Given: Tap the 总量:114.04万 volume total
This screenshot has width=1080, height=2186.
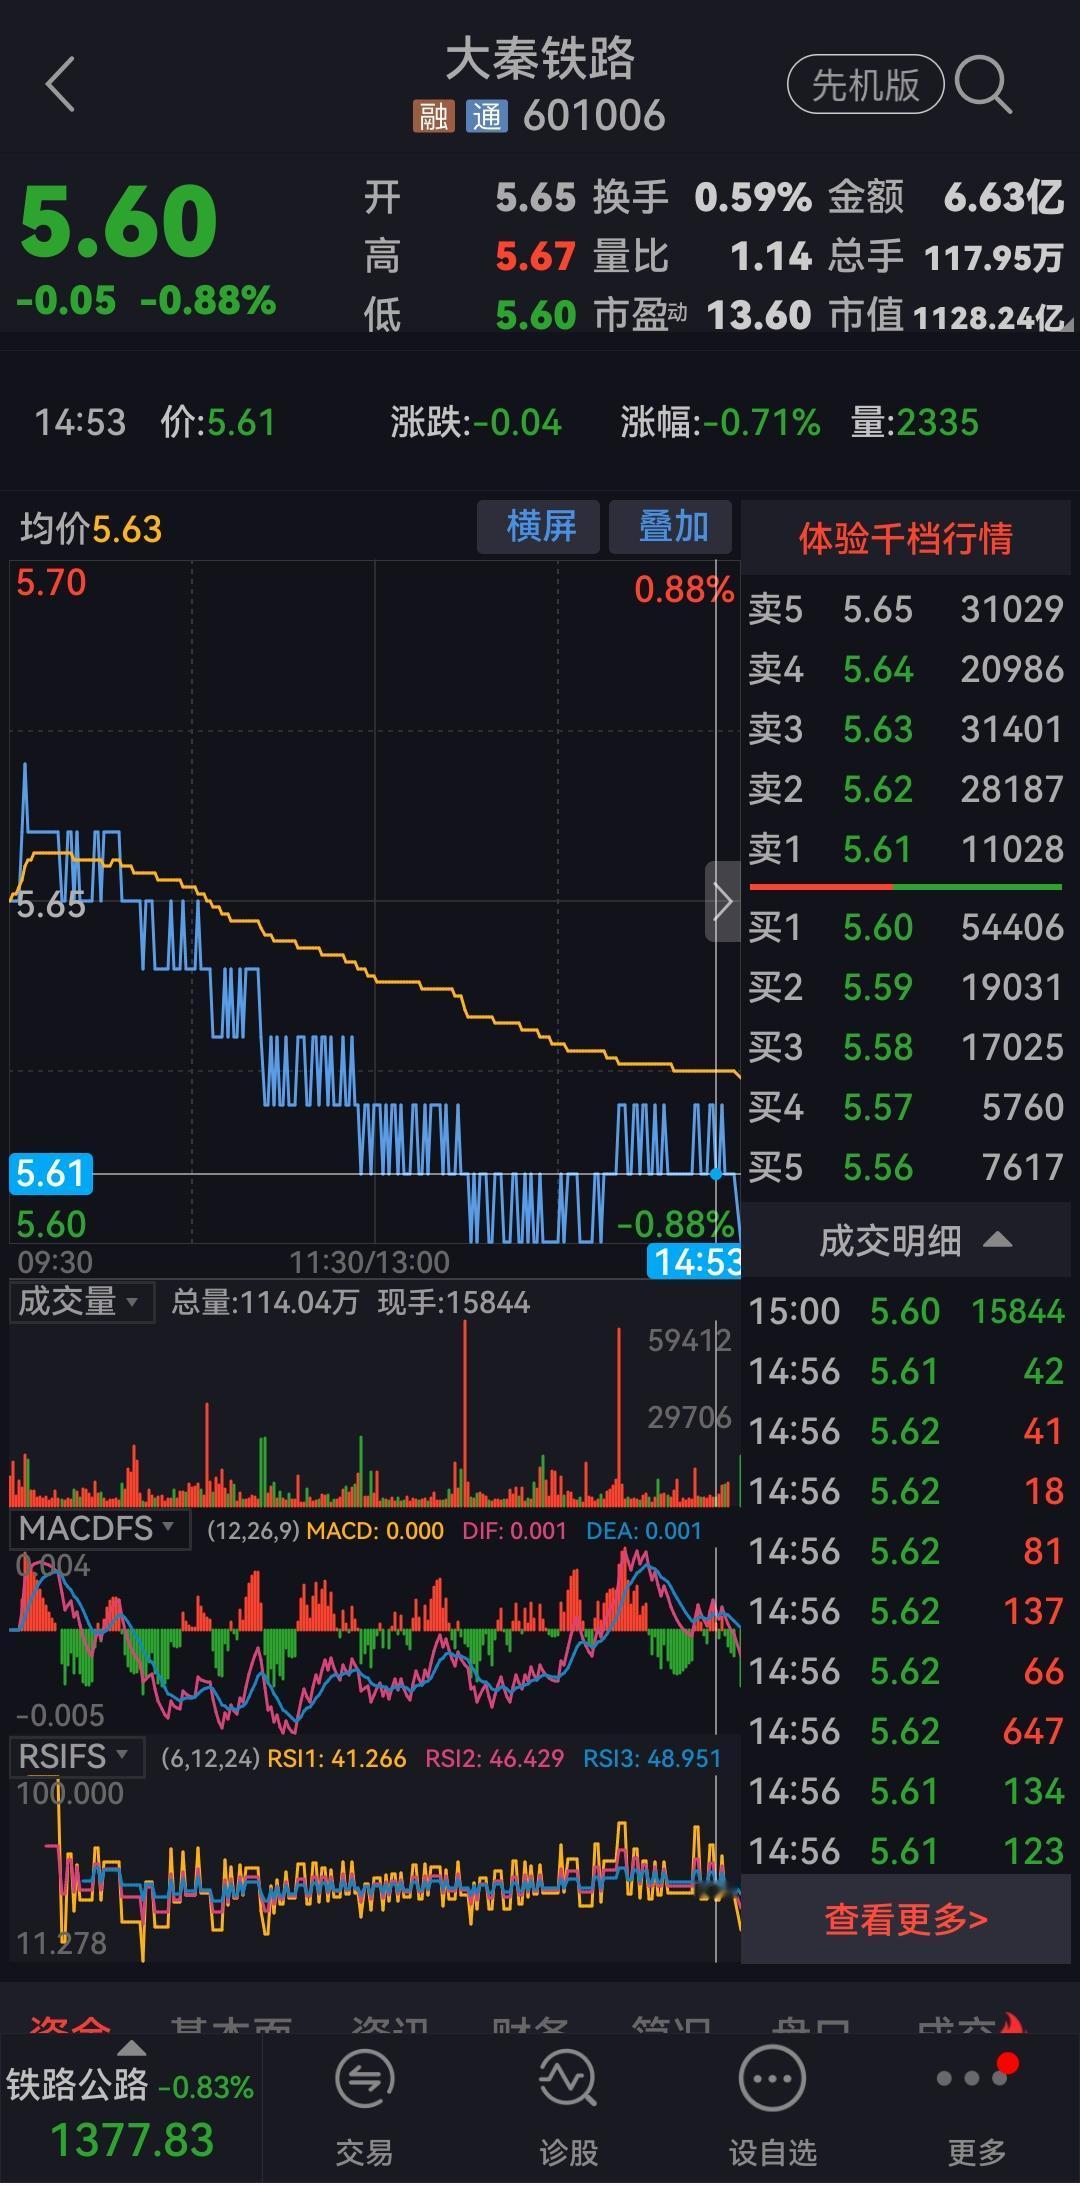Looking at the screenshot, I should (265, 1302).
